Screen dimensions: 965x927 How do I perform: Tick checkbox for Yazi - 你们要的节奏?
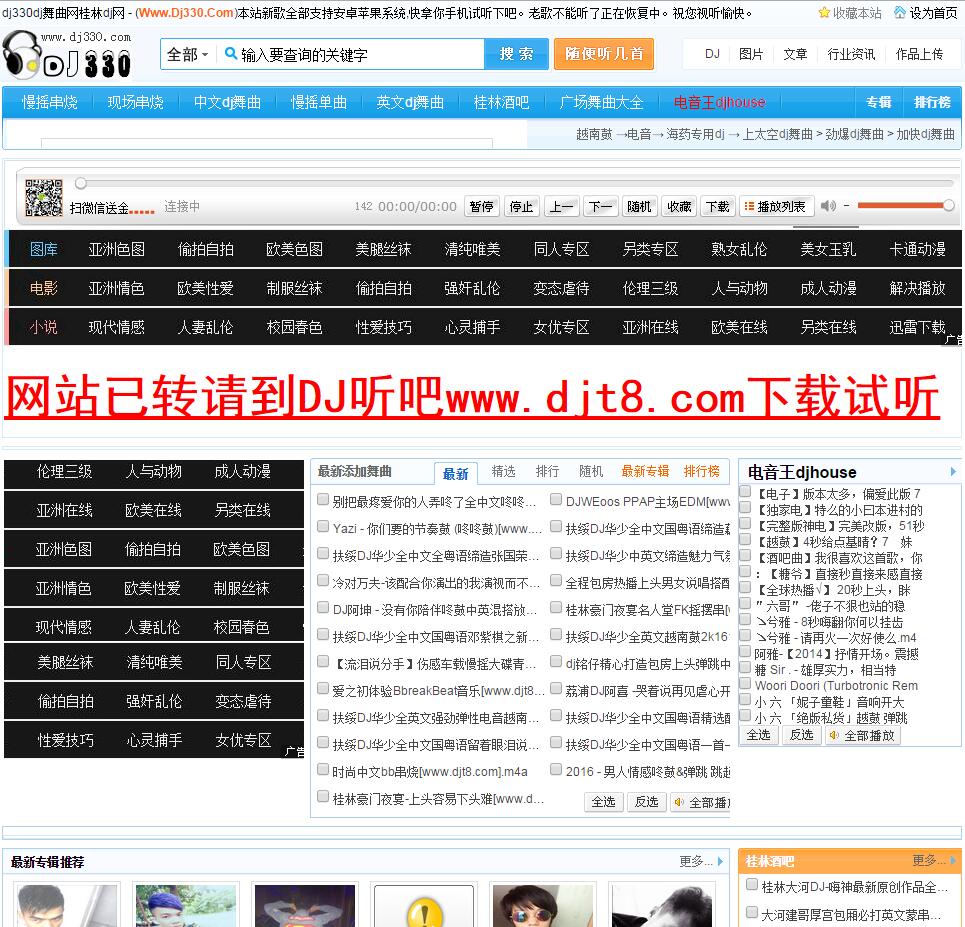coord(322,526)
